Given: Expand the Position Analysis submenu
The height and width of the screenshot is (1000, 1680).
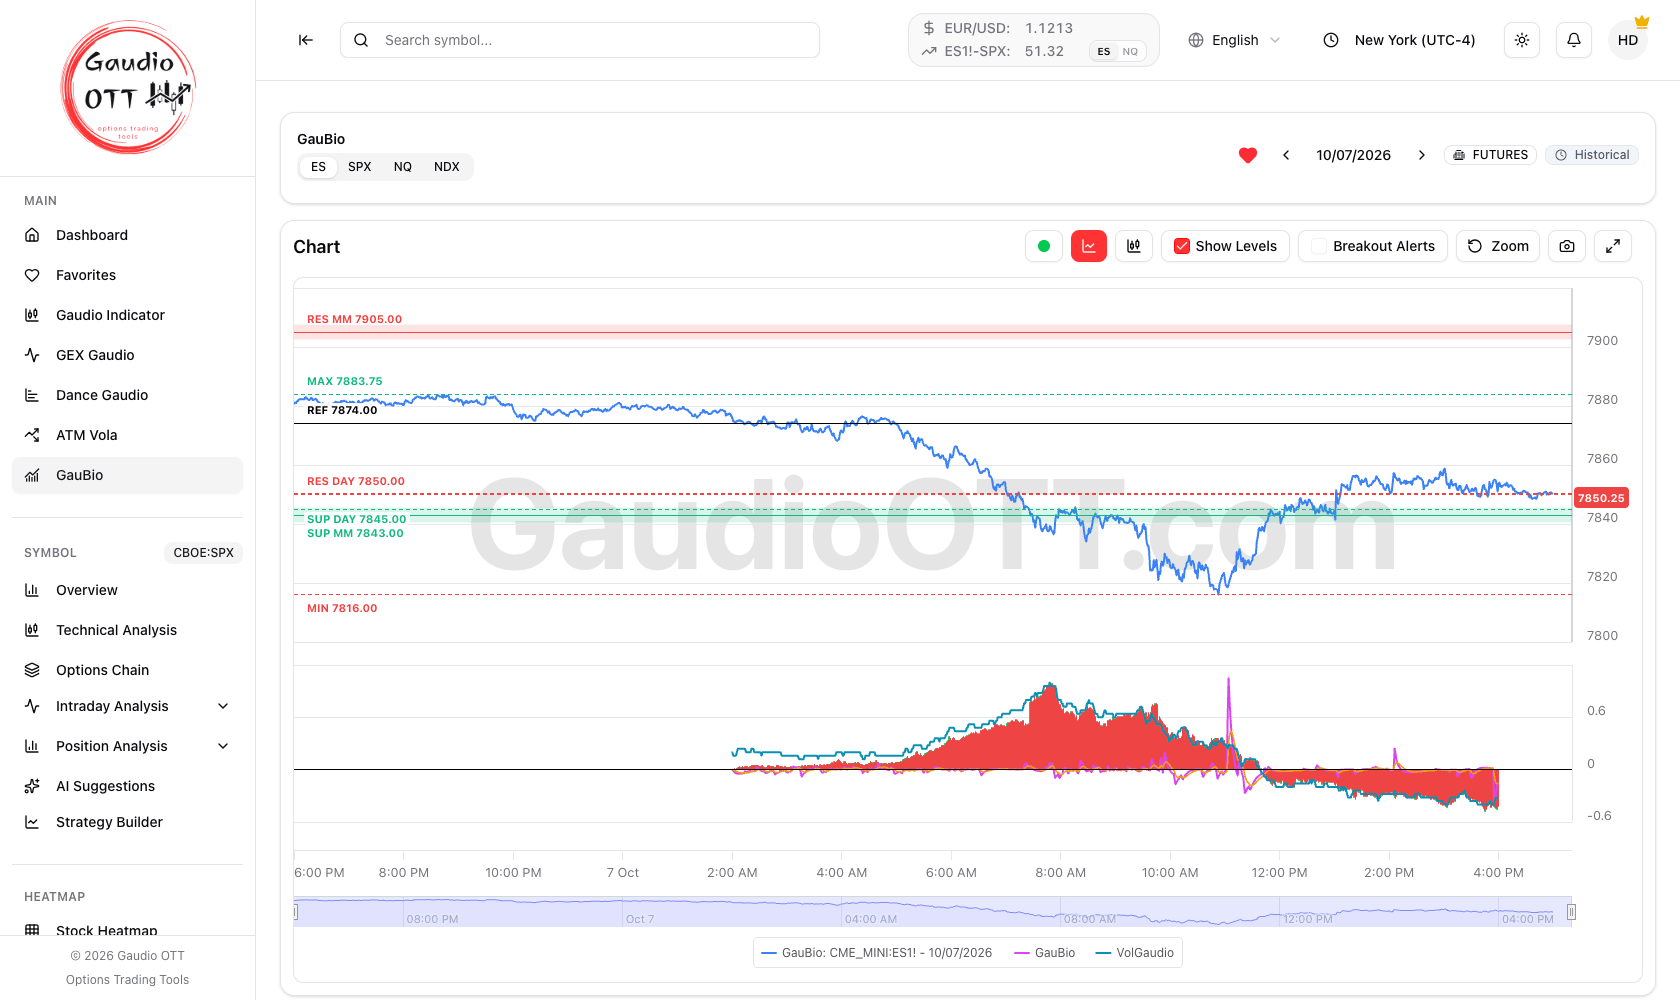Looking at the screenshot, I should [127, 746].
